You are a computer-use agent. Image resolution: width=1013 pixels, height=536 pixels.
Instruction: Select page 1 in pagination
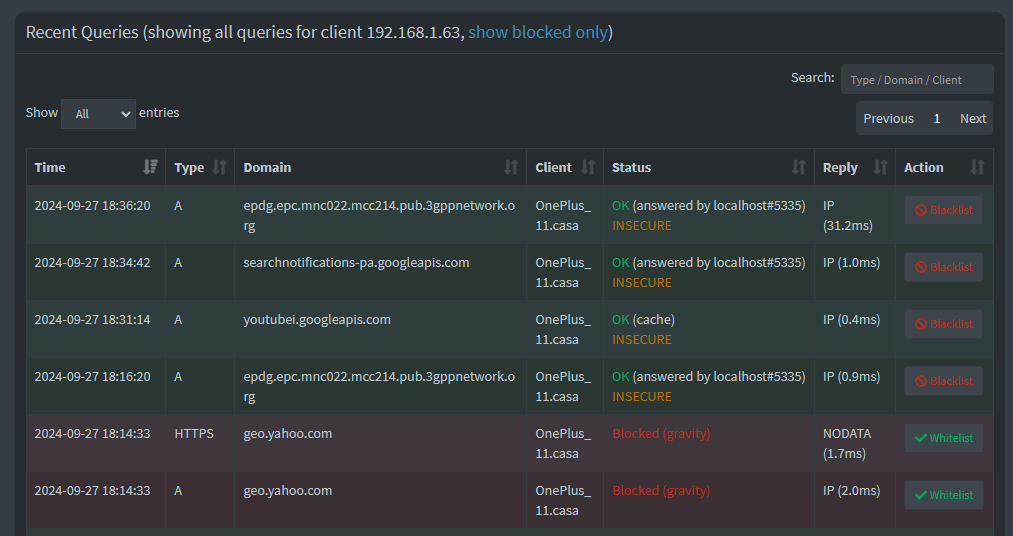(937, 118)
